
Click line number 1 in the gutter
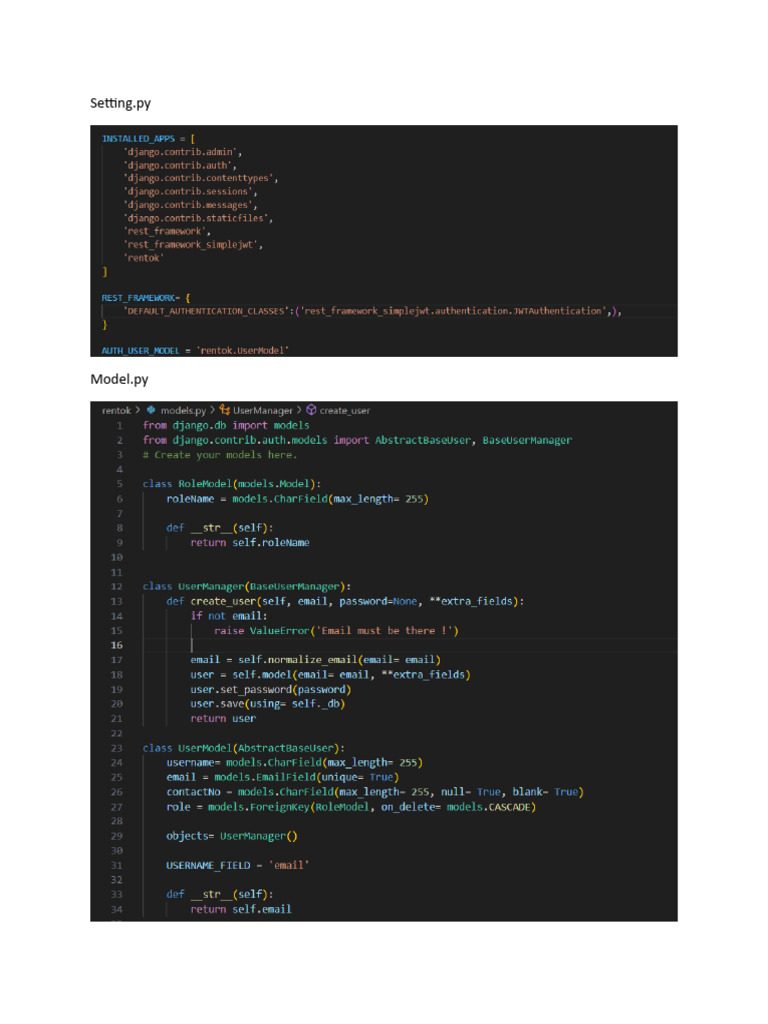click(120, 426)
